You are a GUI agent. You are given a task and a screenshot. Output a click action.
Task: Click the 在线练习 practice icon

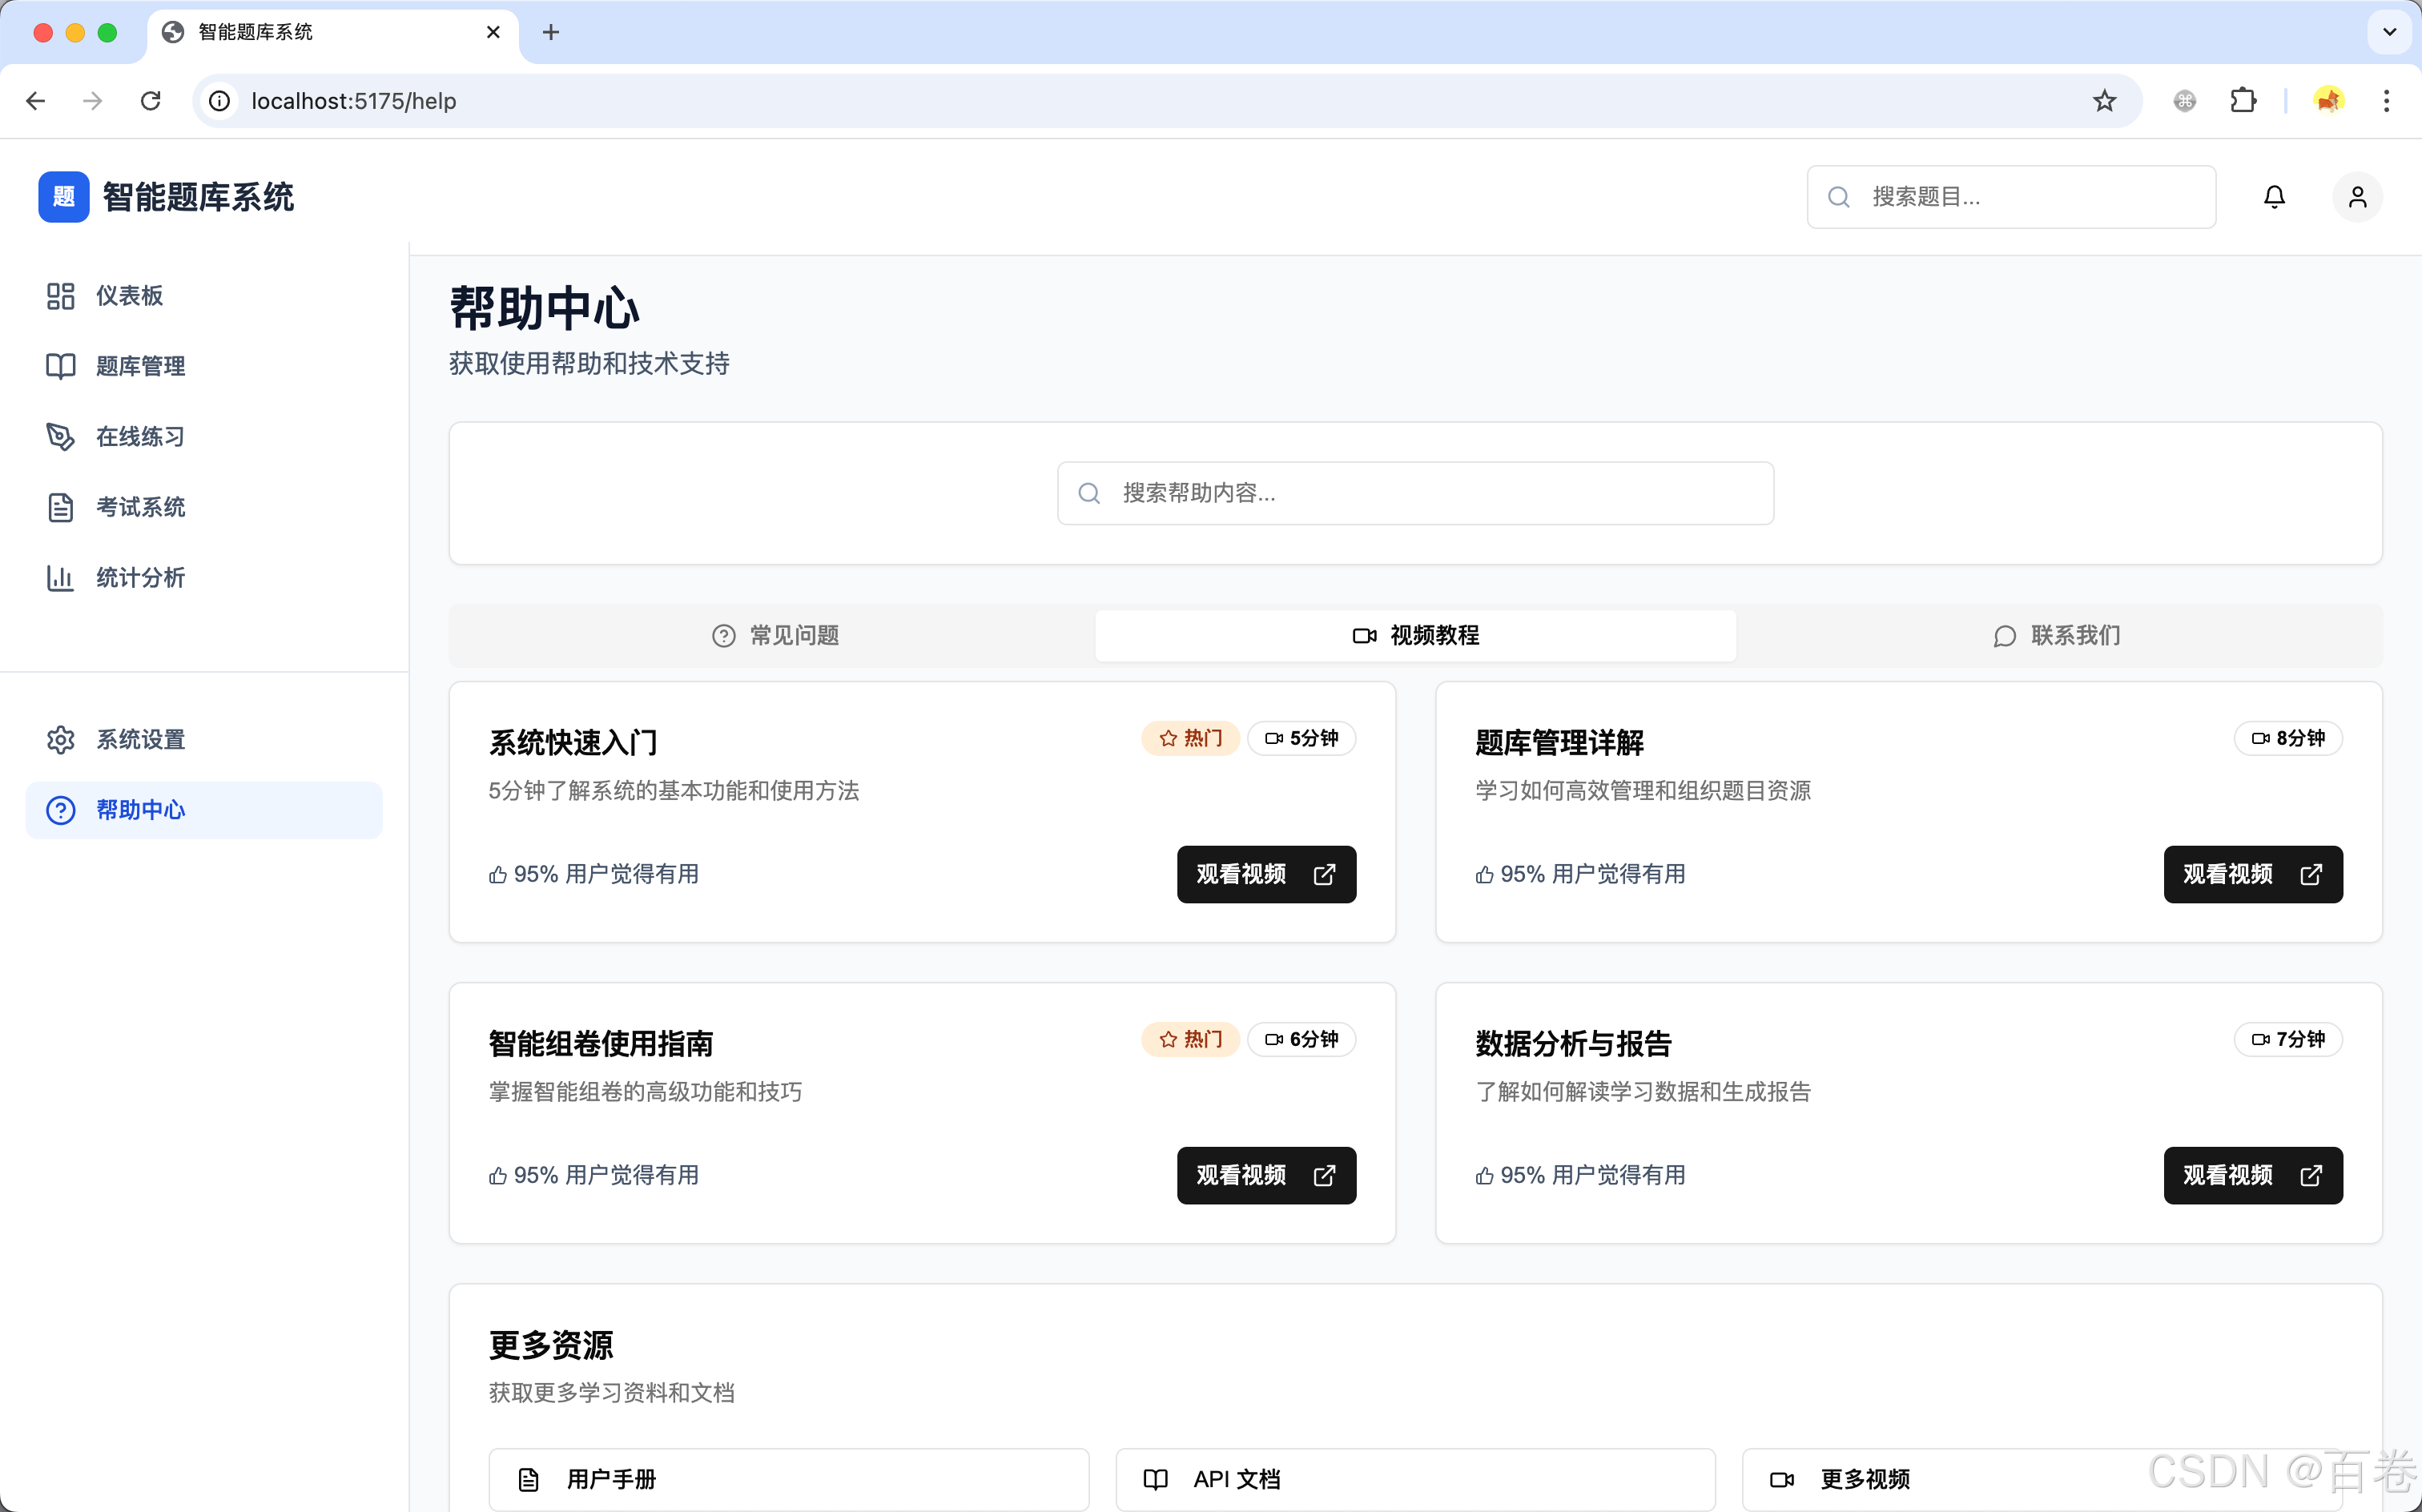60,436
